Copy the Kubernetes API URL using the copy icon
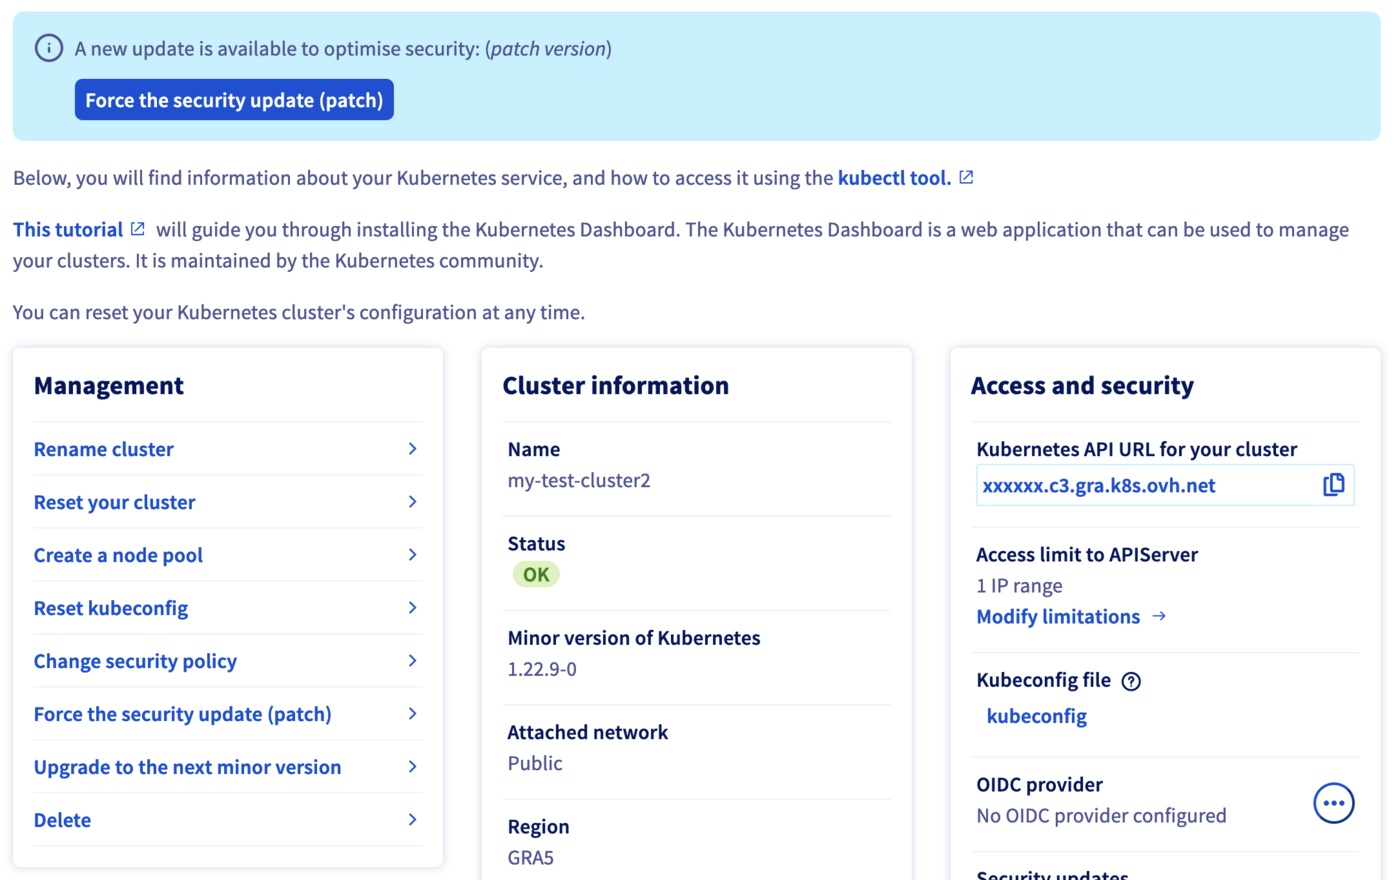Viewport: 1400px width, 880px height. (x=1334, y=484)
